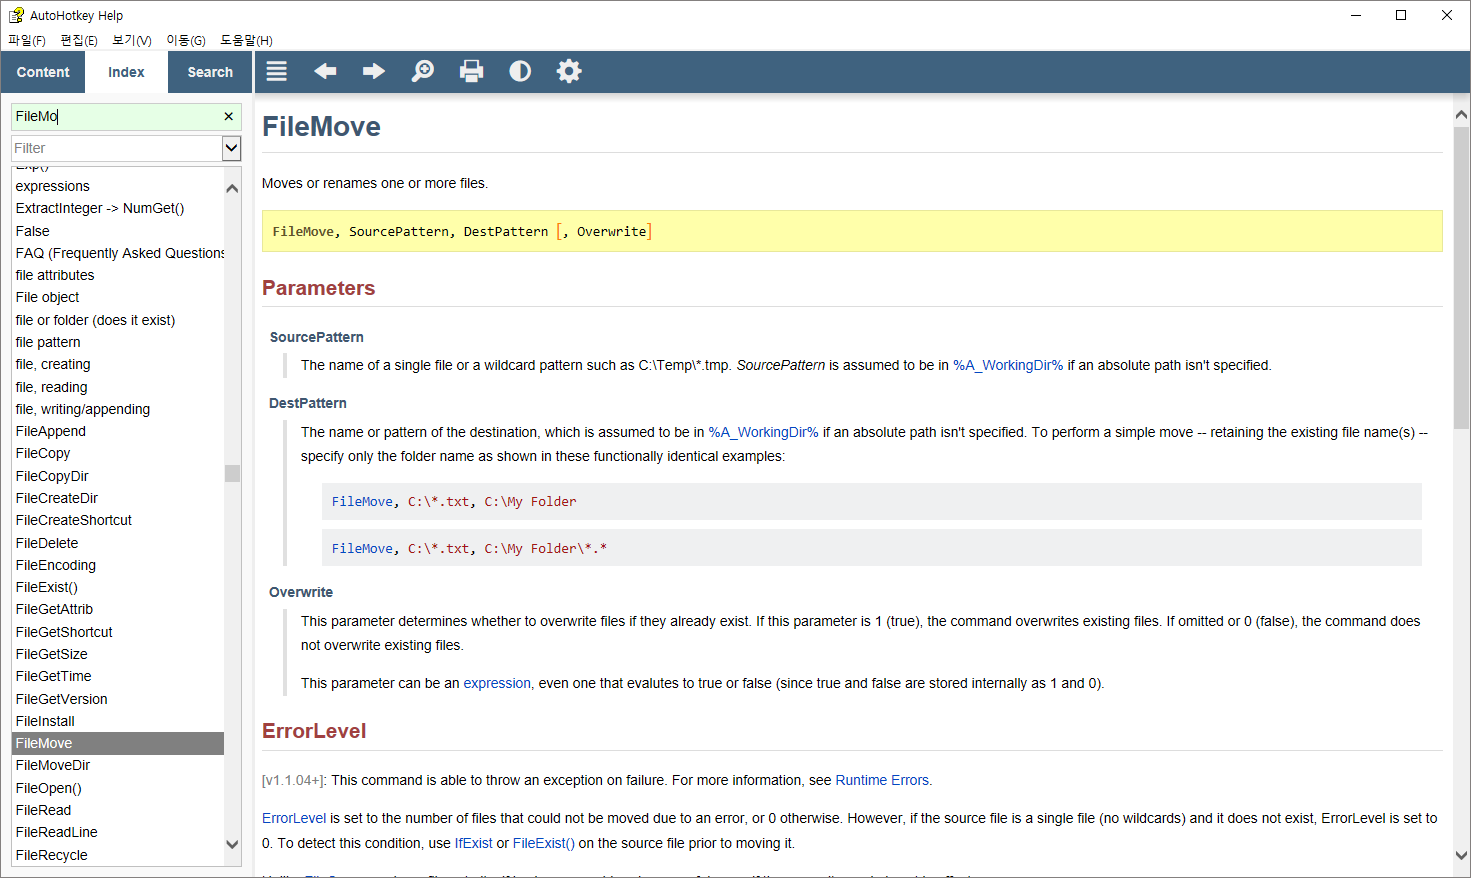1471x878 pixels.
Task: Open the 편집(E) menu
Action: [79, 40]
